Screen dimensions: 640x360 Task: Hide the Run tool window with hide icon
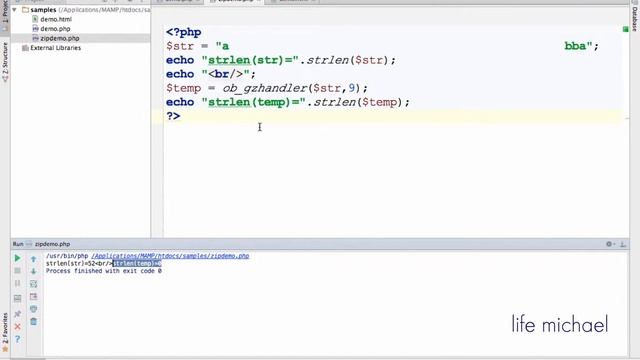tap(623, 244)
